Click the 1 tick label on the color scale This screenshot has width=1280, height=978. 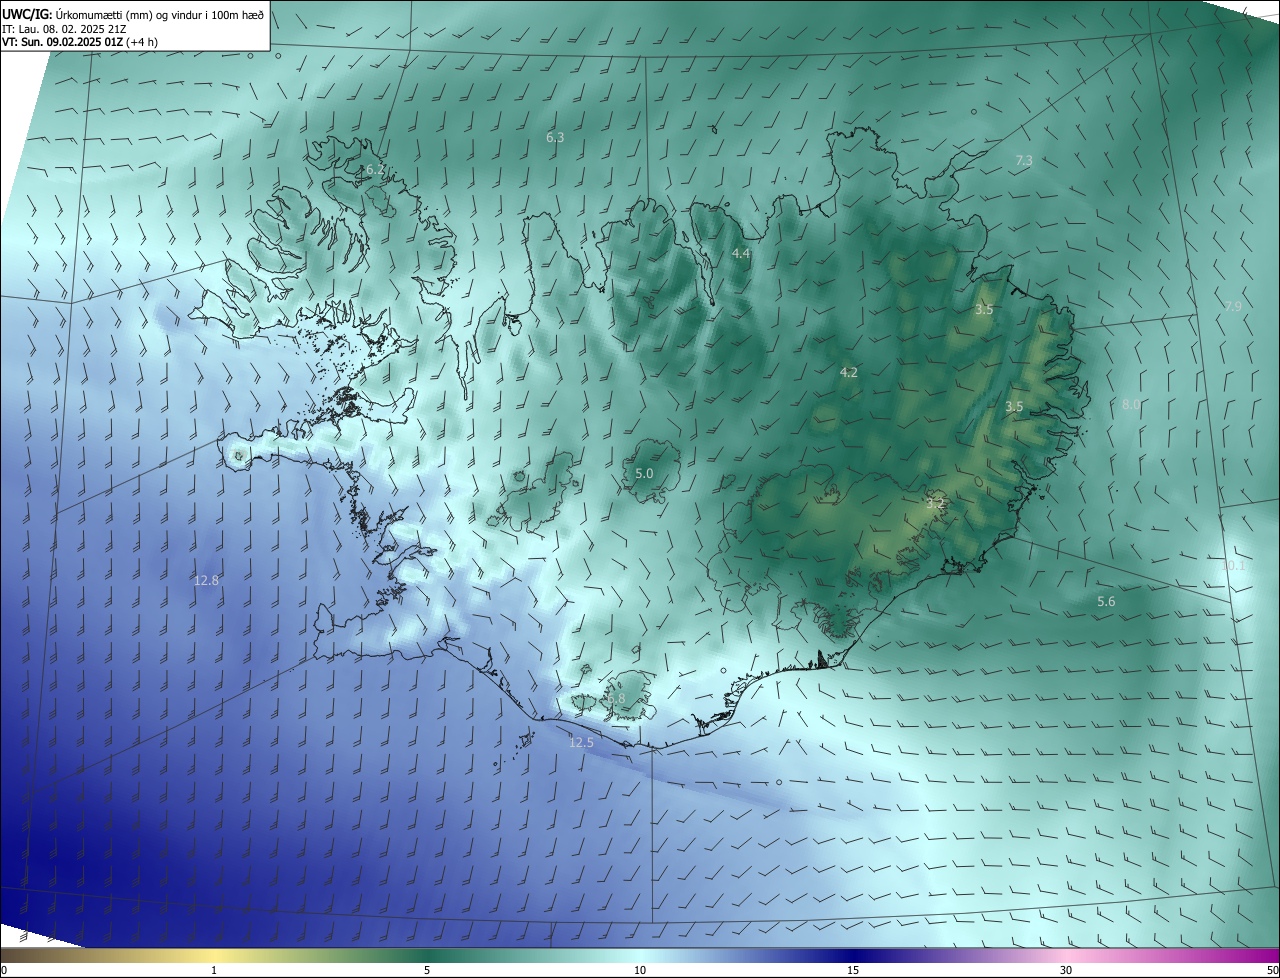coord(214,970)
